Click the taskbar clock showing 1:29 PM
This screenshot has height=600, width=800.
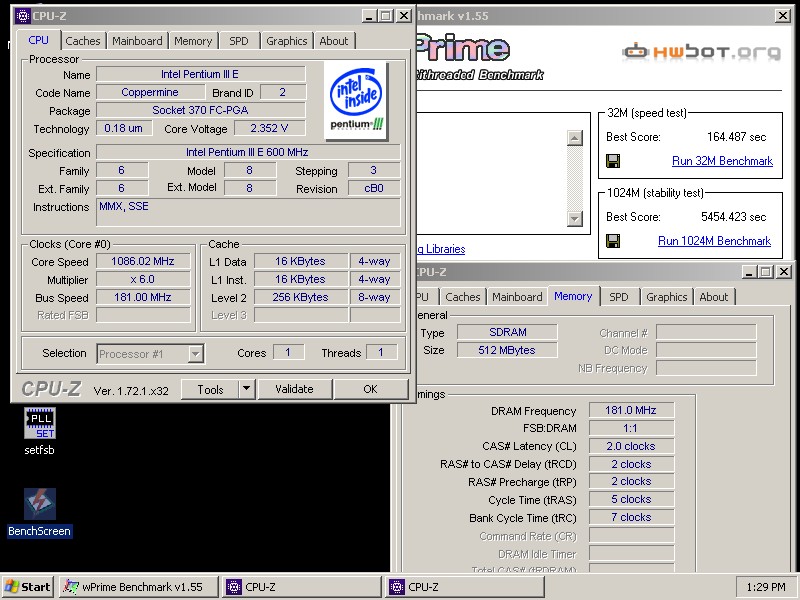tap(766, 587)
